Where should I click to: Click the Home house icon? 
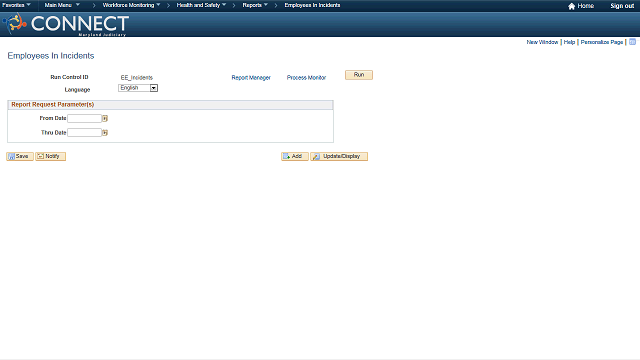coord(571,6)
